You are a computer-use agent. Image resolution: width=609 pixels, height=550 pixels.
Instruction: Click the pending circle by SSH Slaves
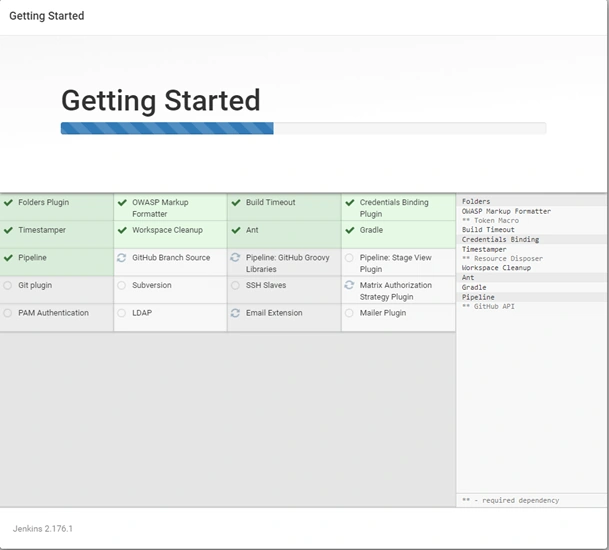click(x=235, y=285)
